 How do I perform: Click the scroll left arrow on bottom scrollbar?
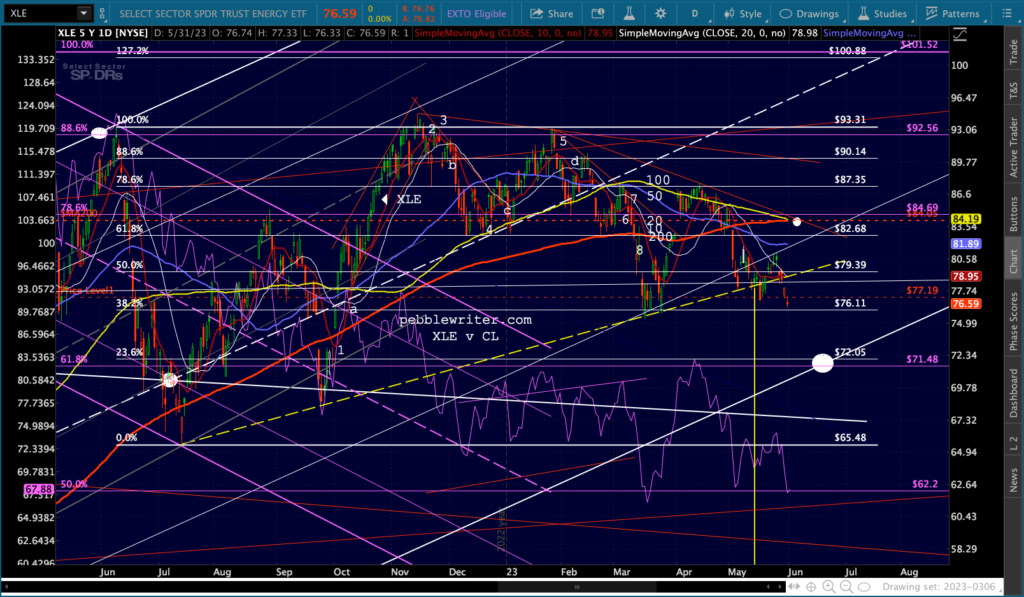point(7,587)
